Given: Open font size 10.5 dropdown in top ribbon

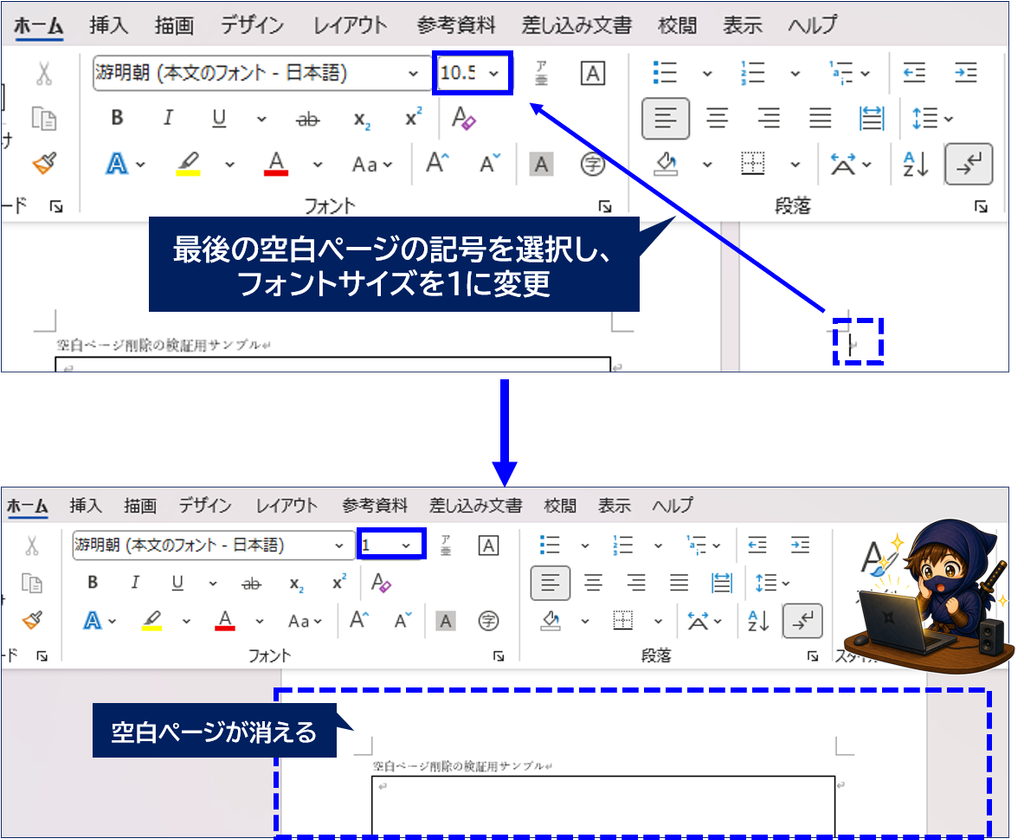Looking at the screenshot, I should click(x=494, y=73).
